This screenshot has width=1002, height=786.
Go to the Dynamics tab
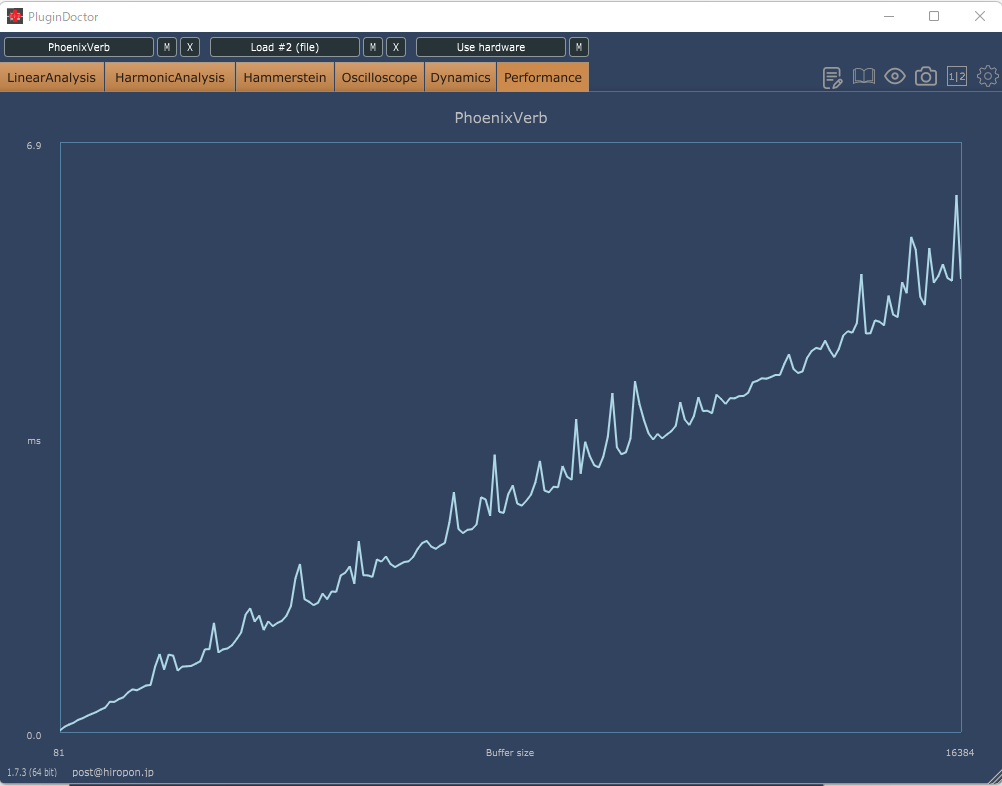click(460, 77)
